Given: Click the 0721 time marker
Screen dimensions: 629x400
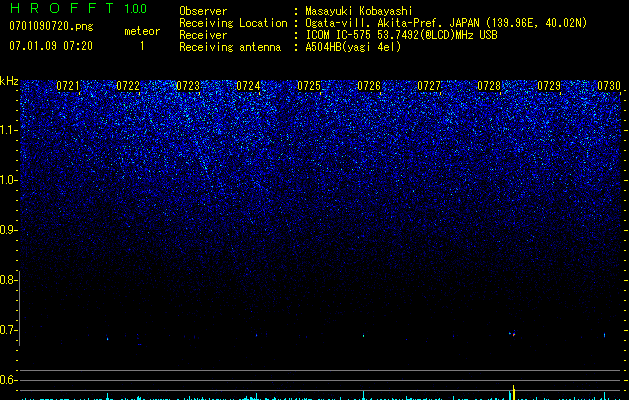Looking at the screenshot, I should (68, 86).
